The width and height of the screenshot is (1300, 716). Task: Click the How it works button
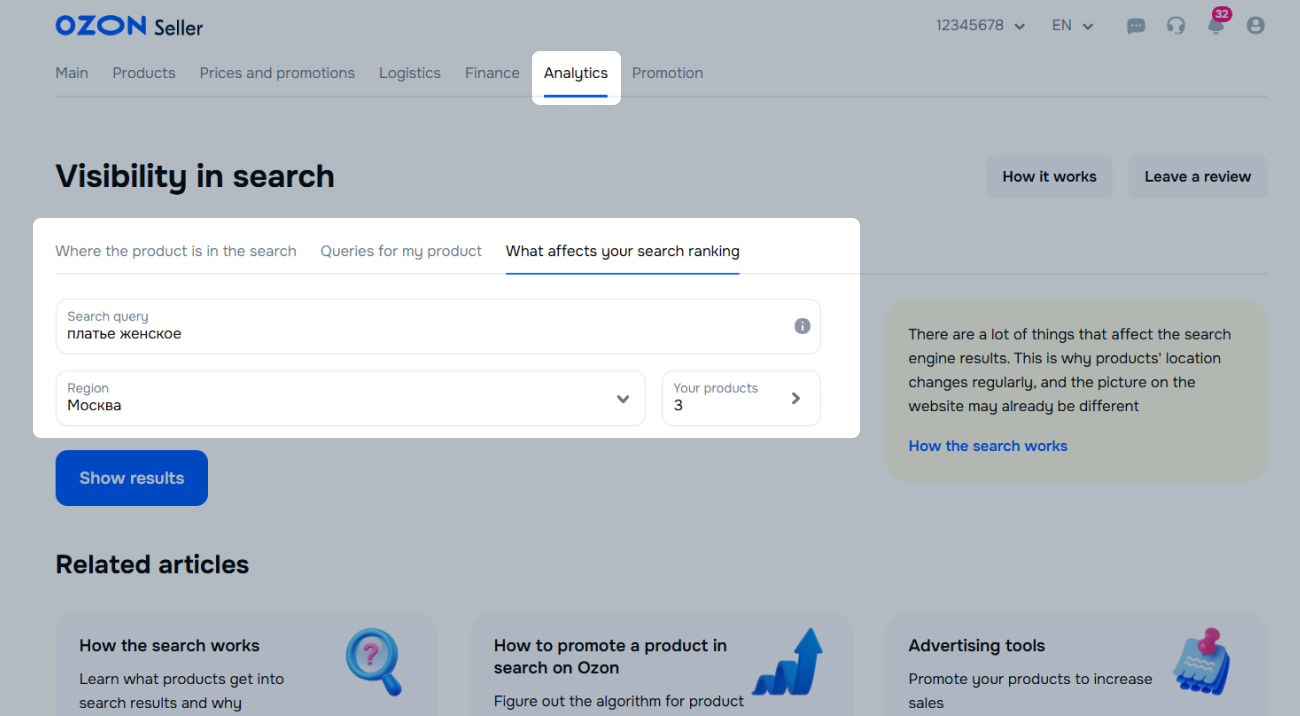1049,177
